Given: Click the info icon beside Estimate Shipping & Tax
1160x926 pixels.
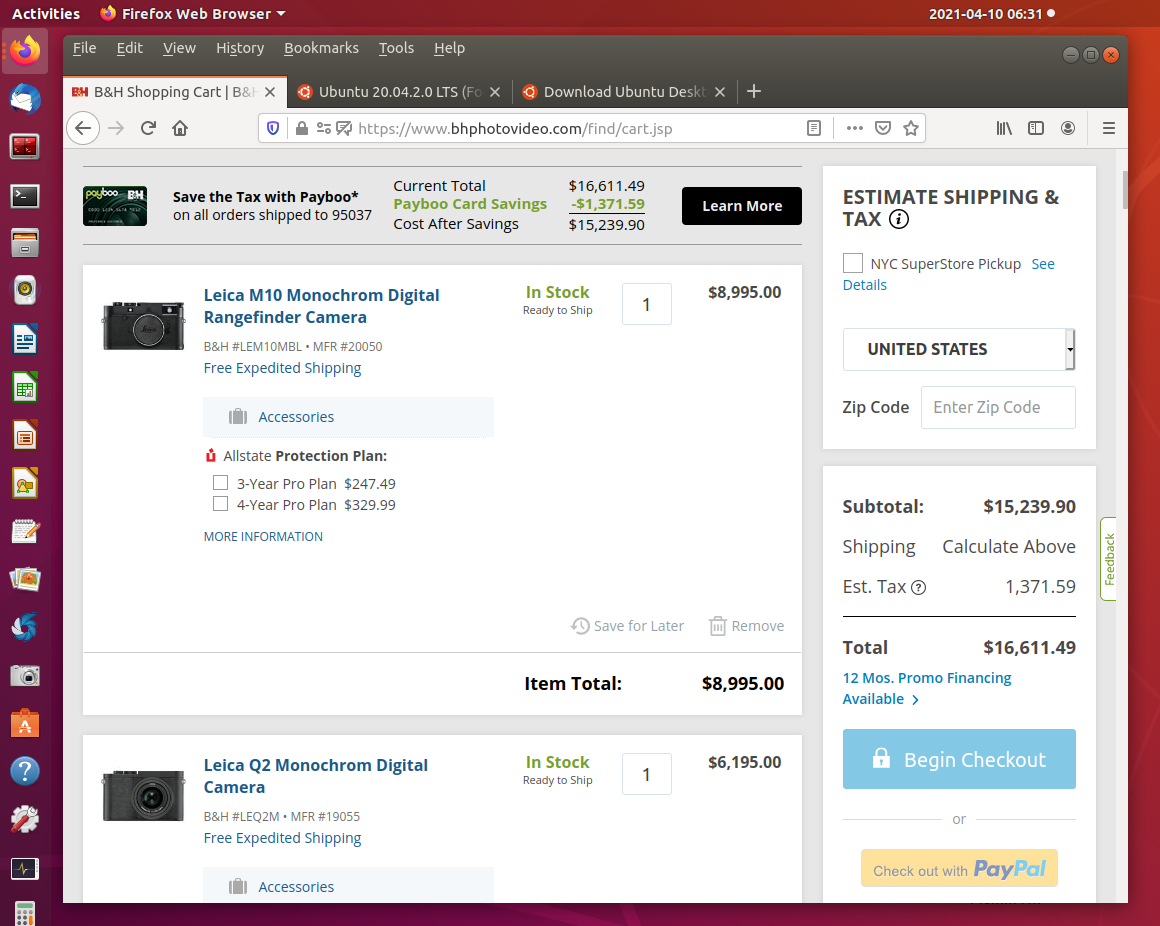Looking at the screenshot, I should point(900,220).
